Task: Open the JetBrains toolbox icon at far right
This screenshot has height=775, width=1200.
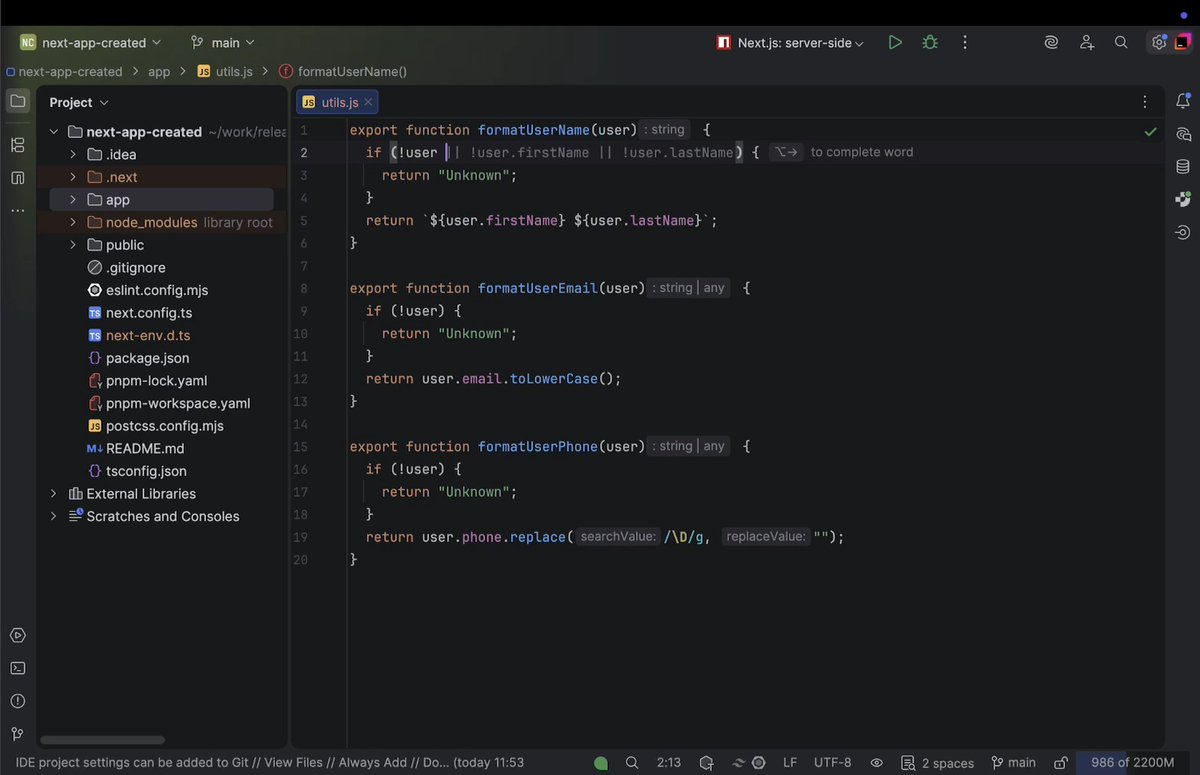Action: coord(1182,43)
